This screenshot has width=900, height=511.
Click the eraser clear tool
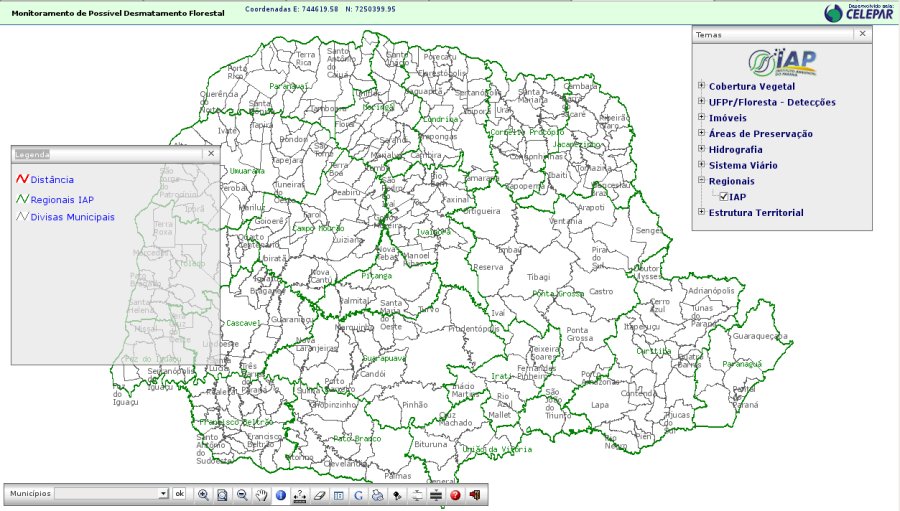(320, 494)
